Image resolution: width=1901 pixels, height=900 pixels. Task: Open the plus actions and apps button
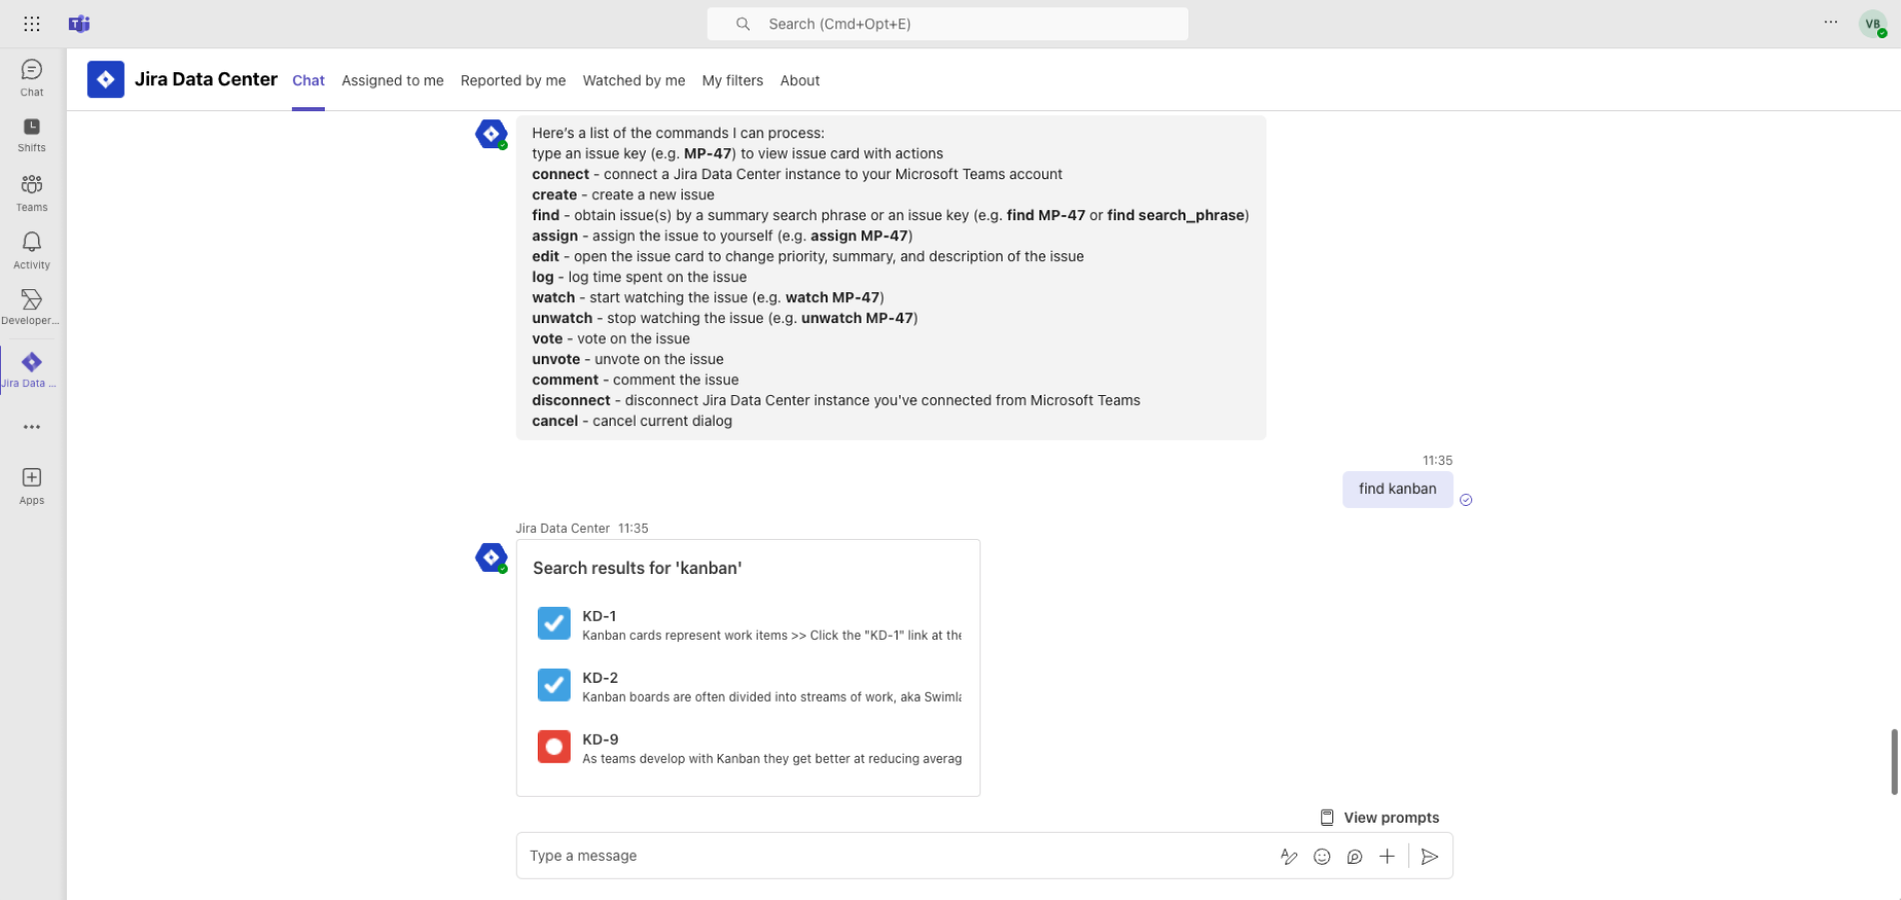coord(1387,856)
